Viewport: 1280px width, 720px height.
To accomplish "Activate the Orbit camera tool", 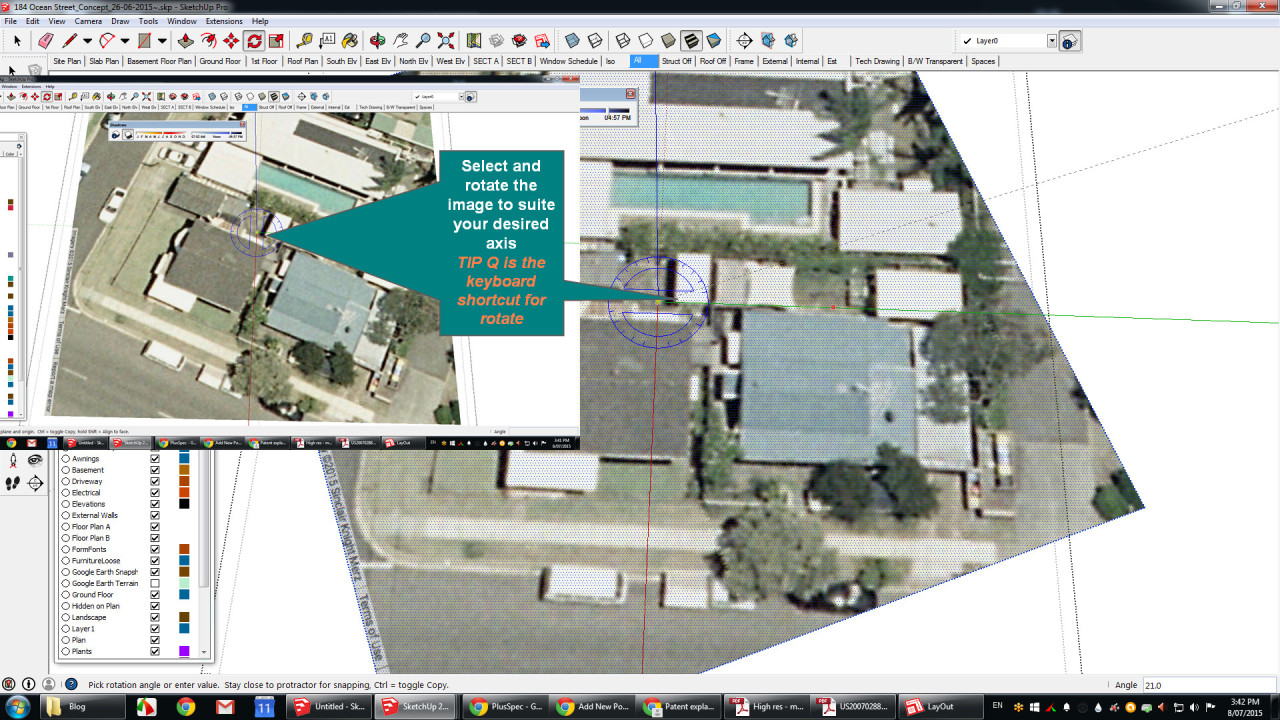I will pos(377,41).
